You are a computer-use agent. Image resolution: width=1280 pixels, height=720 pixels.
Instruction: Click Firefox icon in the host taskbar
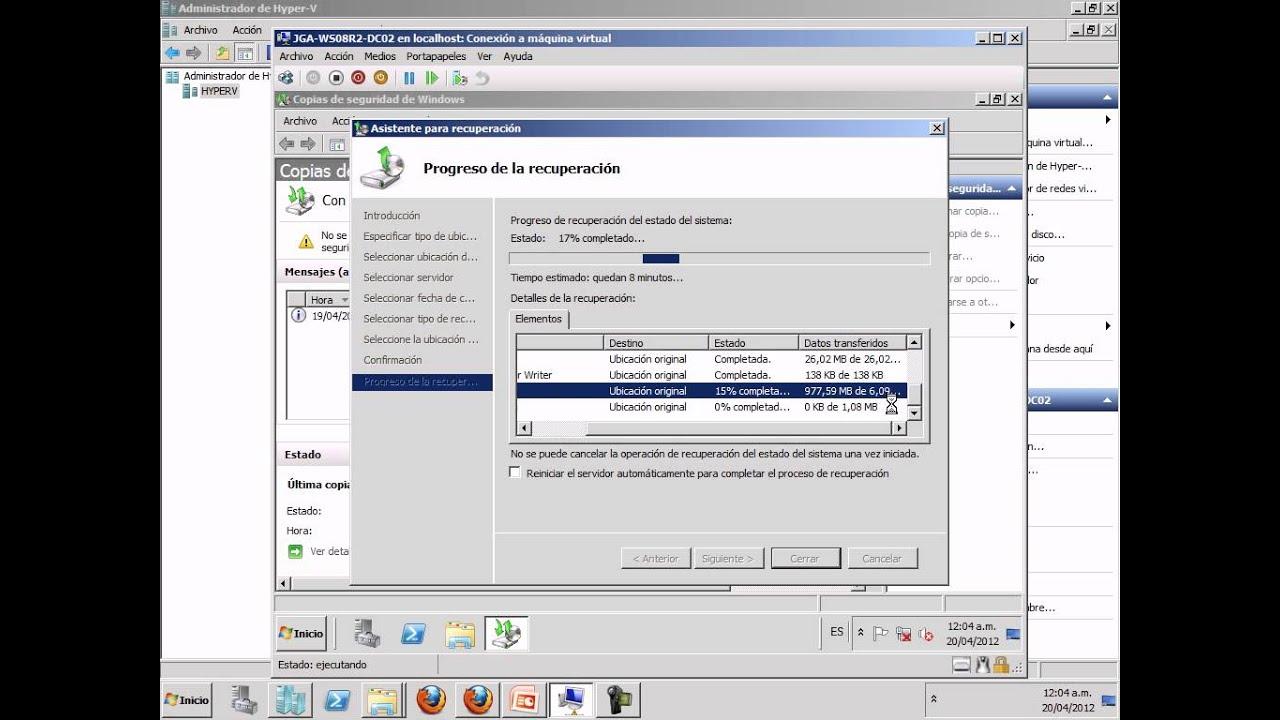click(431, 700)
